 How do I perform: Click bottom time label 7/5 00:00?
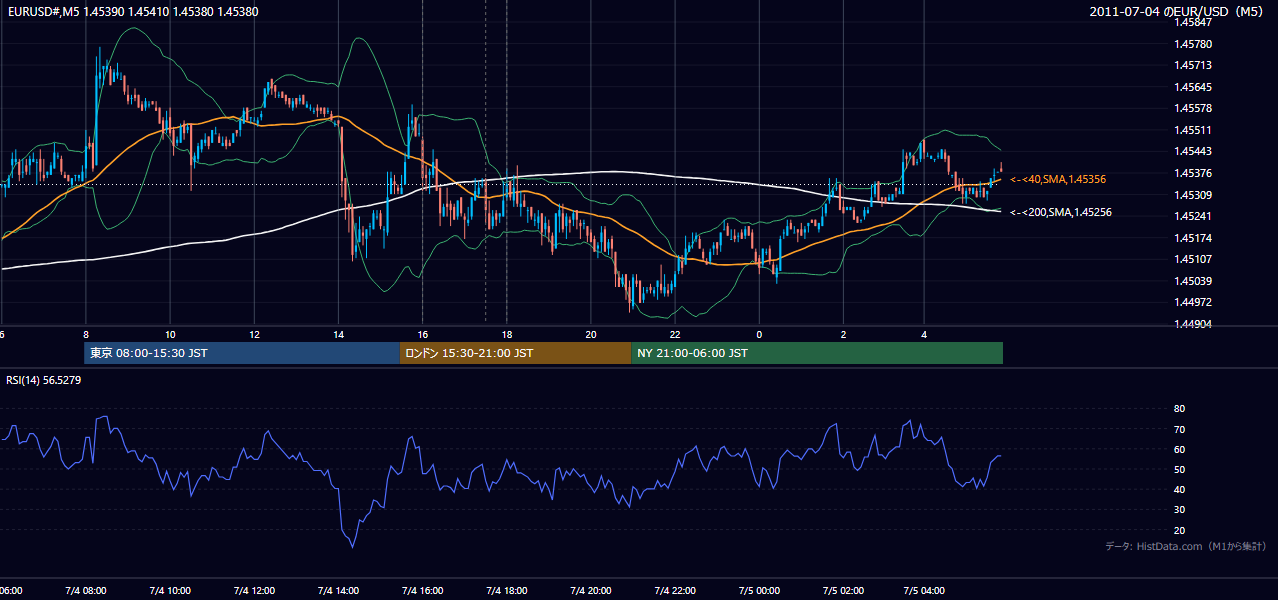758,590
